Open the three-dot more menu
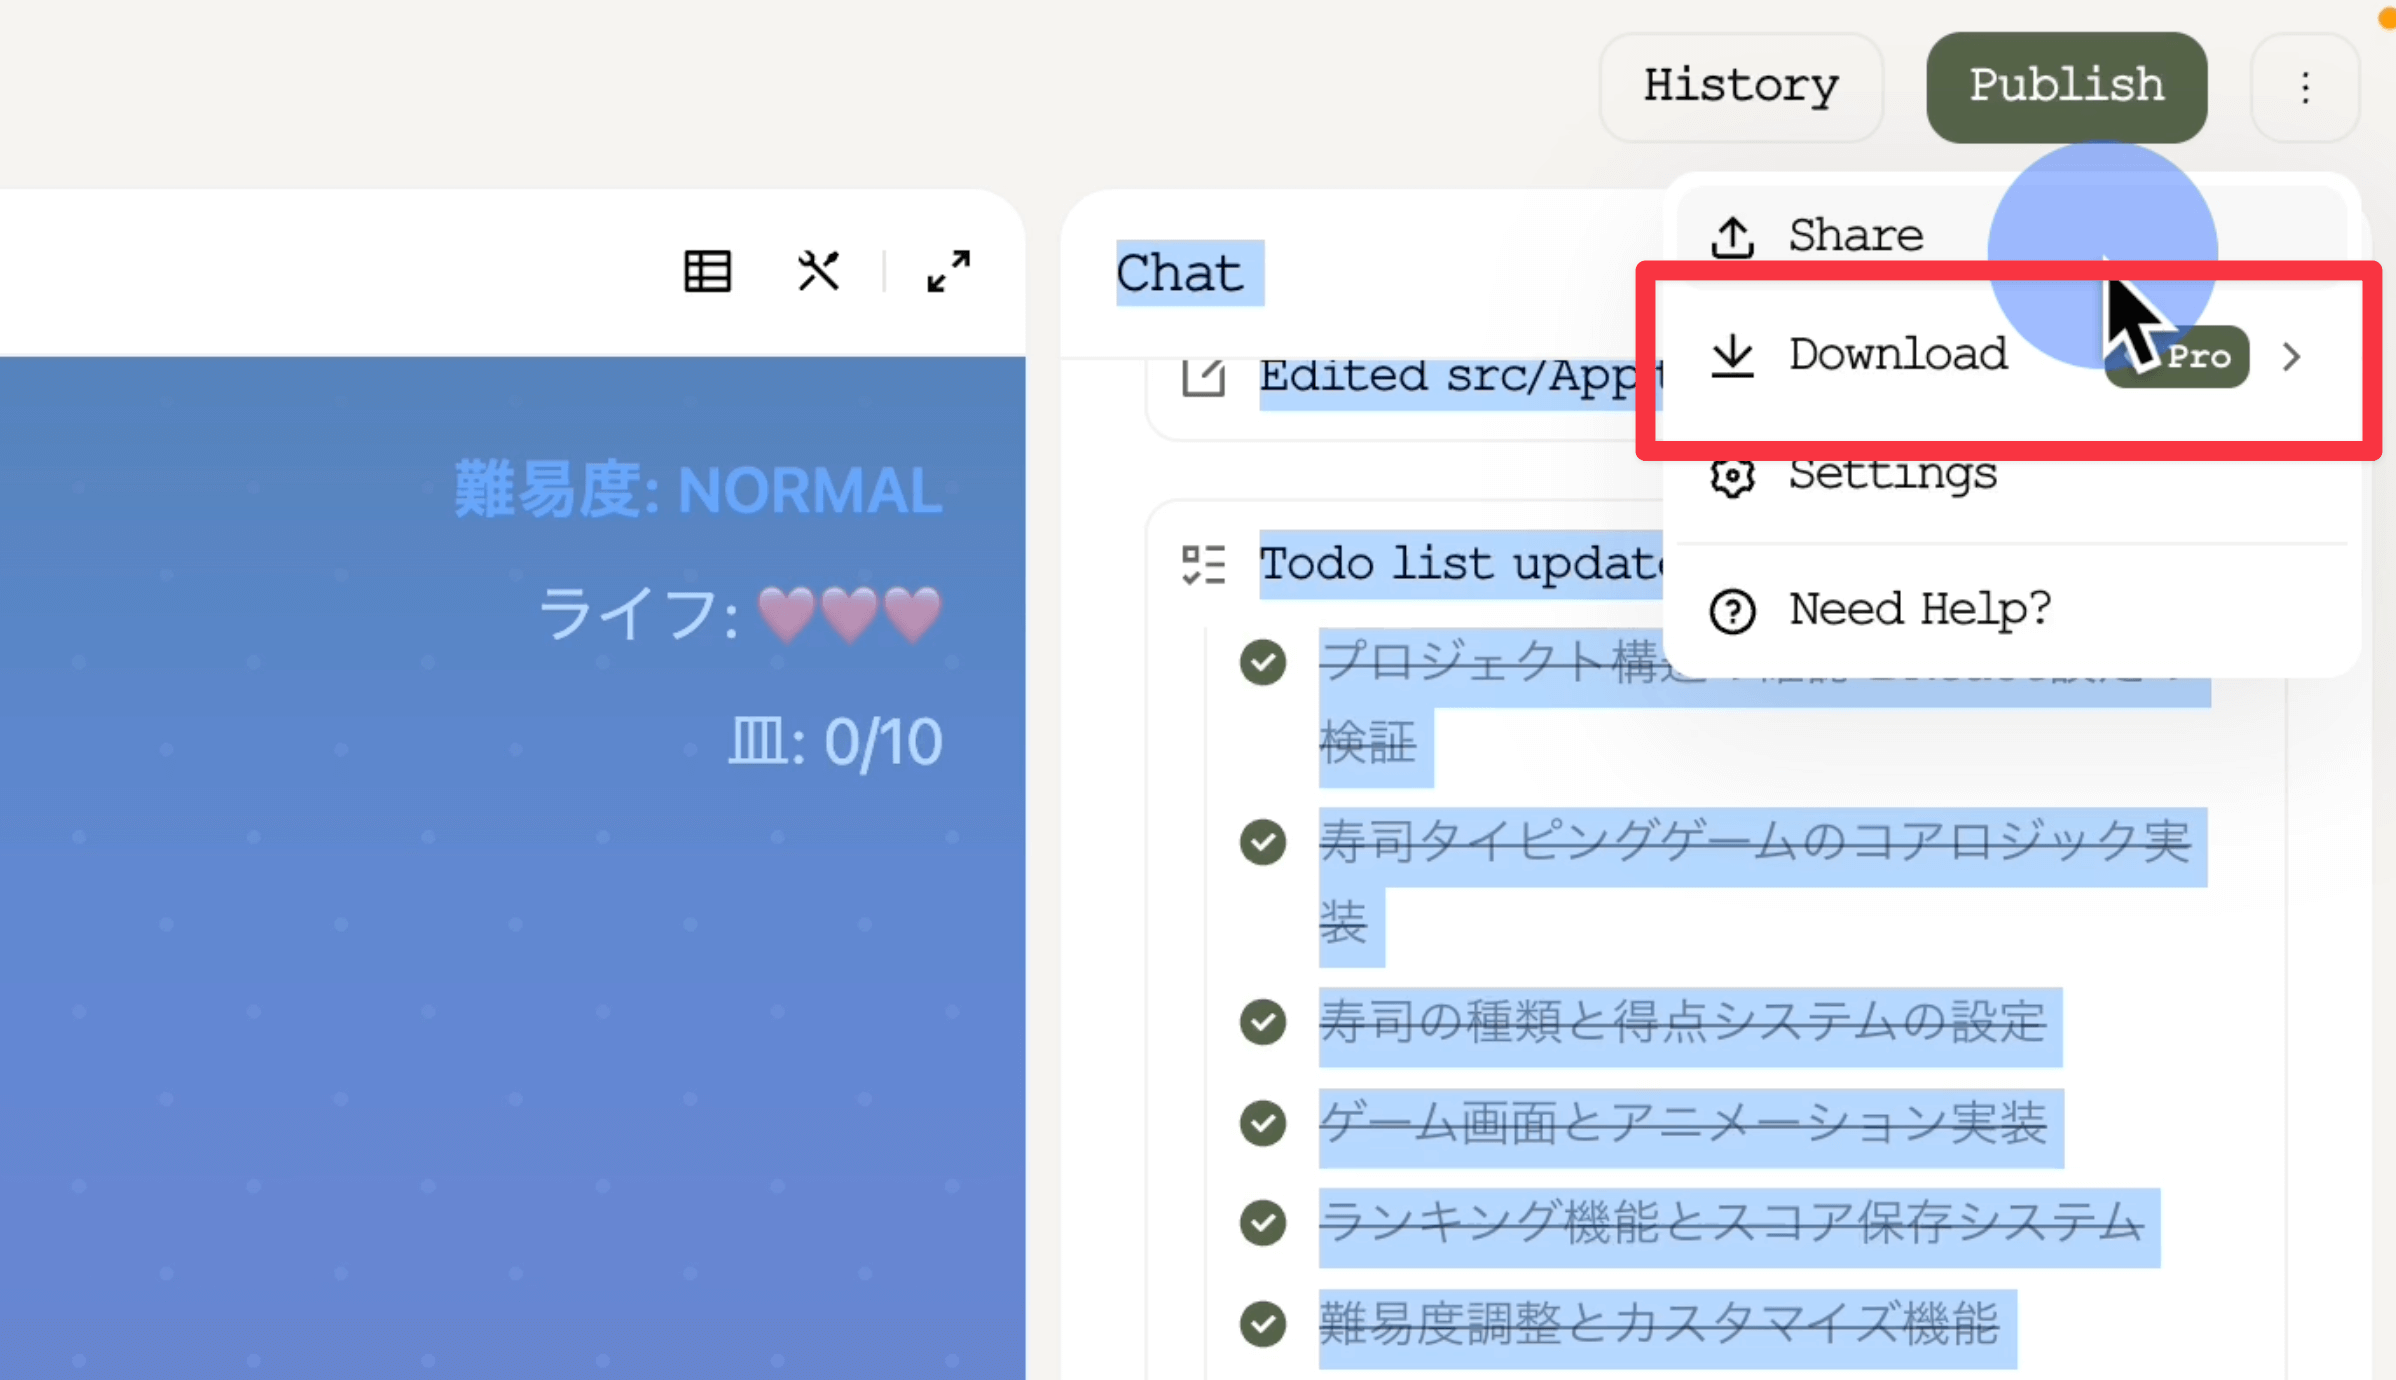This screenshot has width=2396, height=1380. [2305, 88]
